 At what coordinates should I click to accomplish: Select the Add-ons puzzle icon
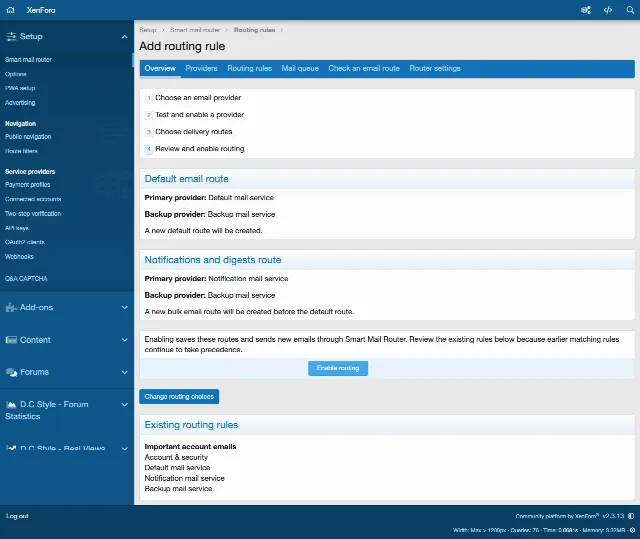[11, 307]
